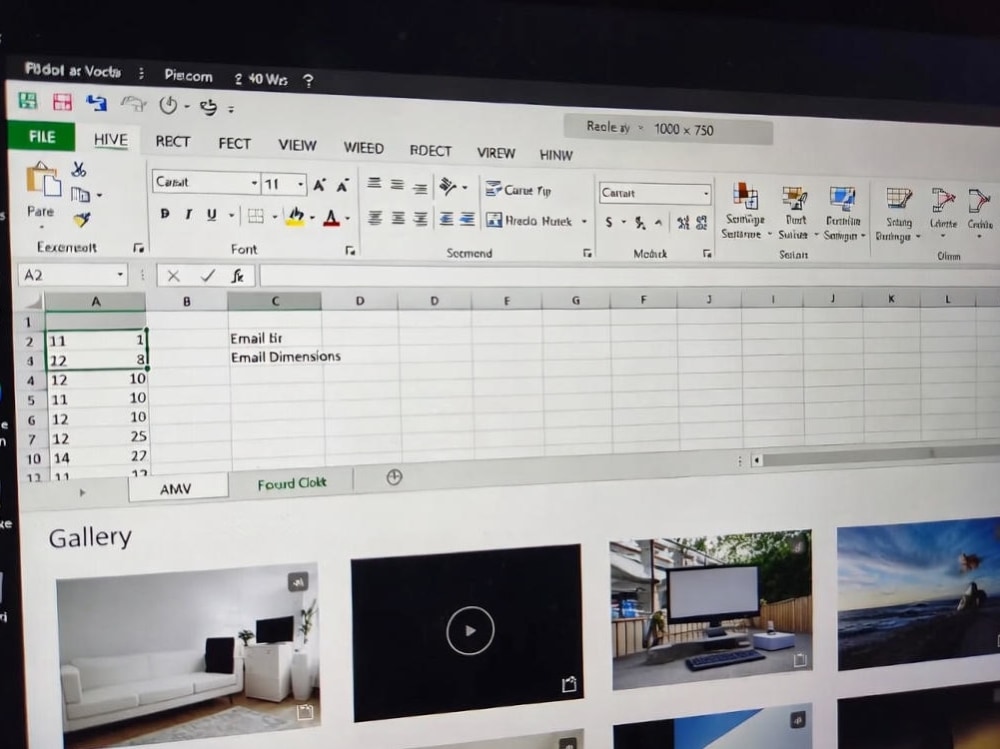Switch to the FECT ribbon tab
Viewport: 1000px width, 749px height.
(x=234, y=144)
